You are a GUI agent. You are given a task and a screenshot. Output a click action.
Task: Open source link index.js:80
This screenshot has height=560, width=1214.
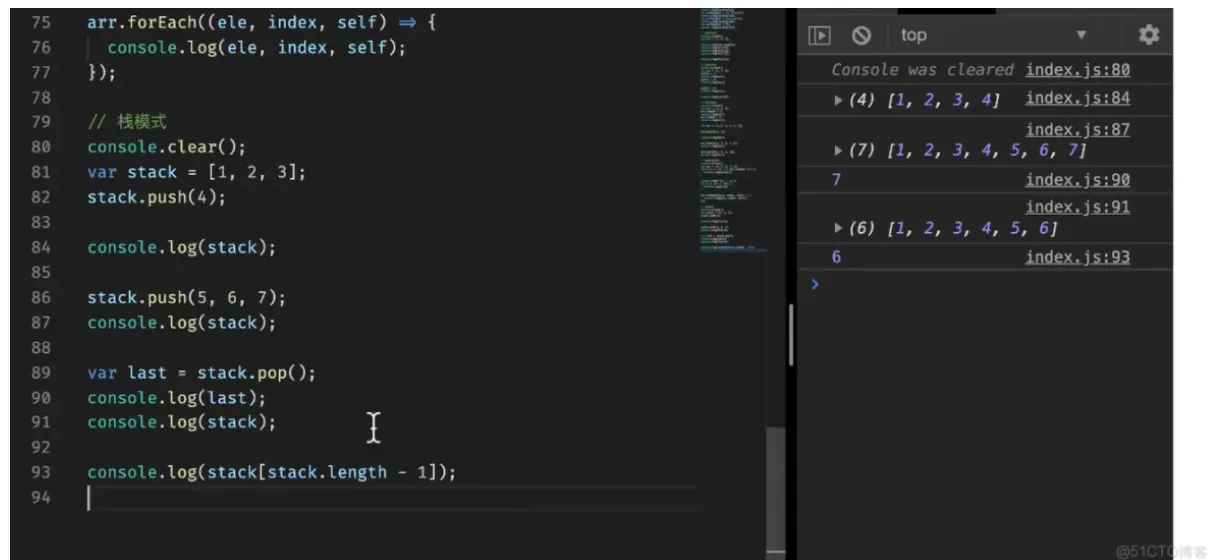pos(1077,70)
